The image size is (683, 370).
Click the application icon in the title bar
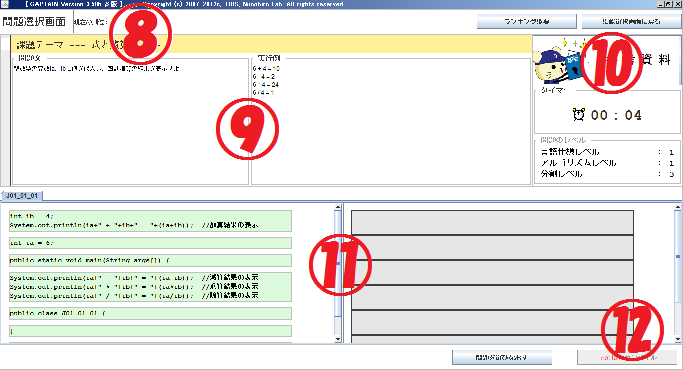[5, 4]
